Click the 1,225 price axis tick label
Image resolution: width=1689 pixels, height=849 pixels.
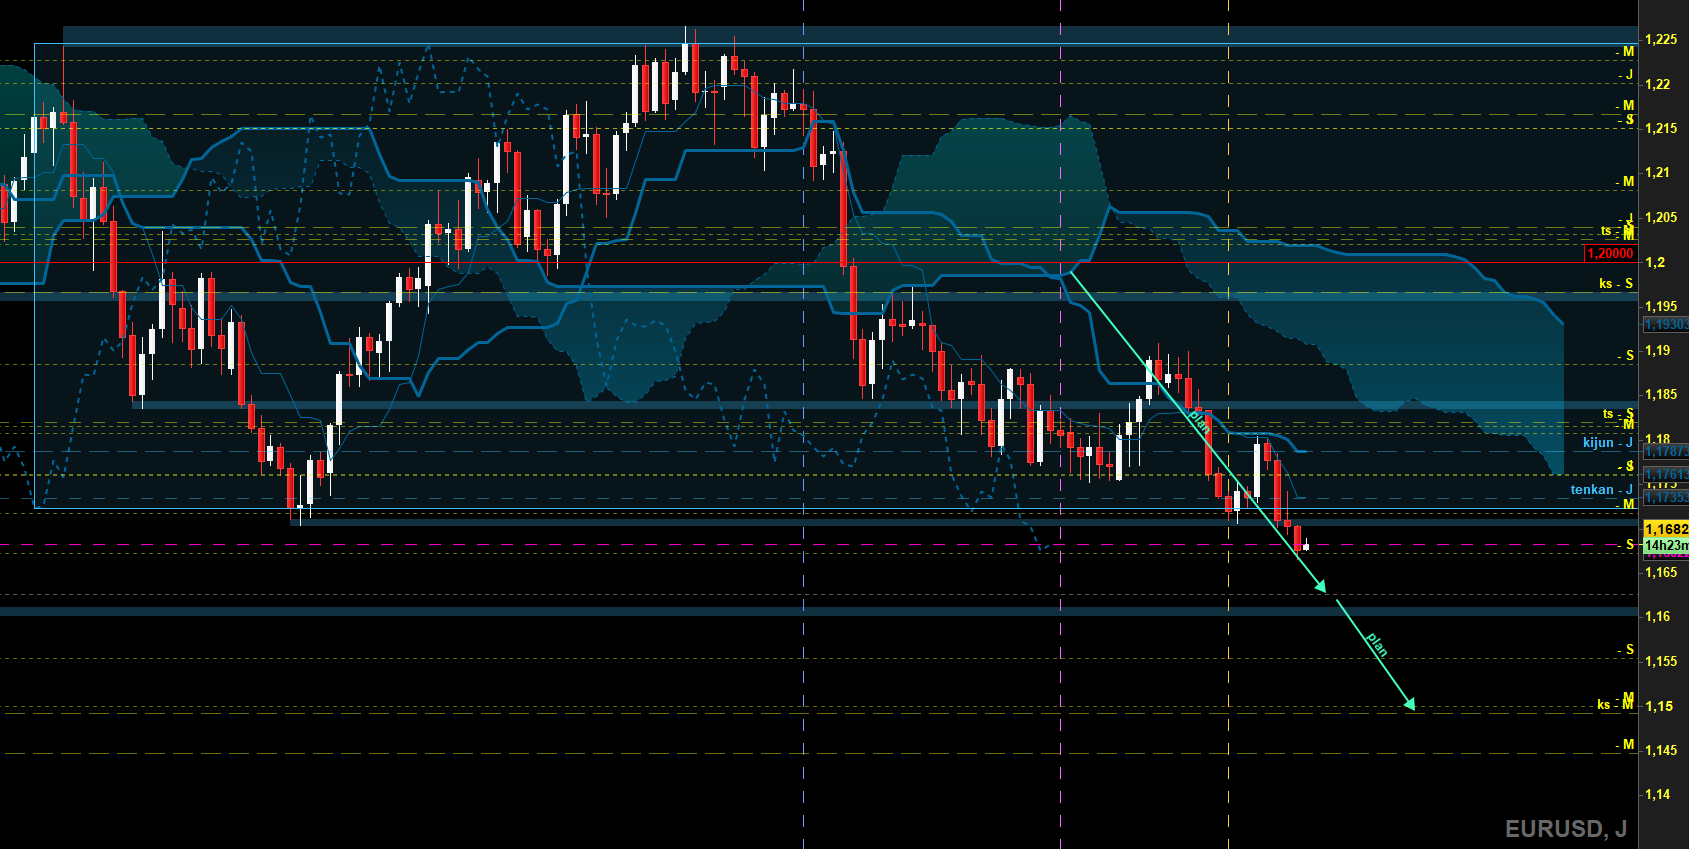pos(1661,40)
